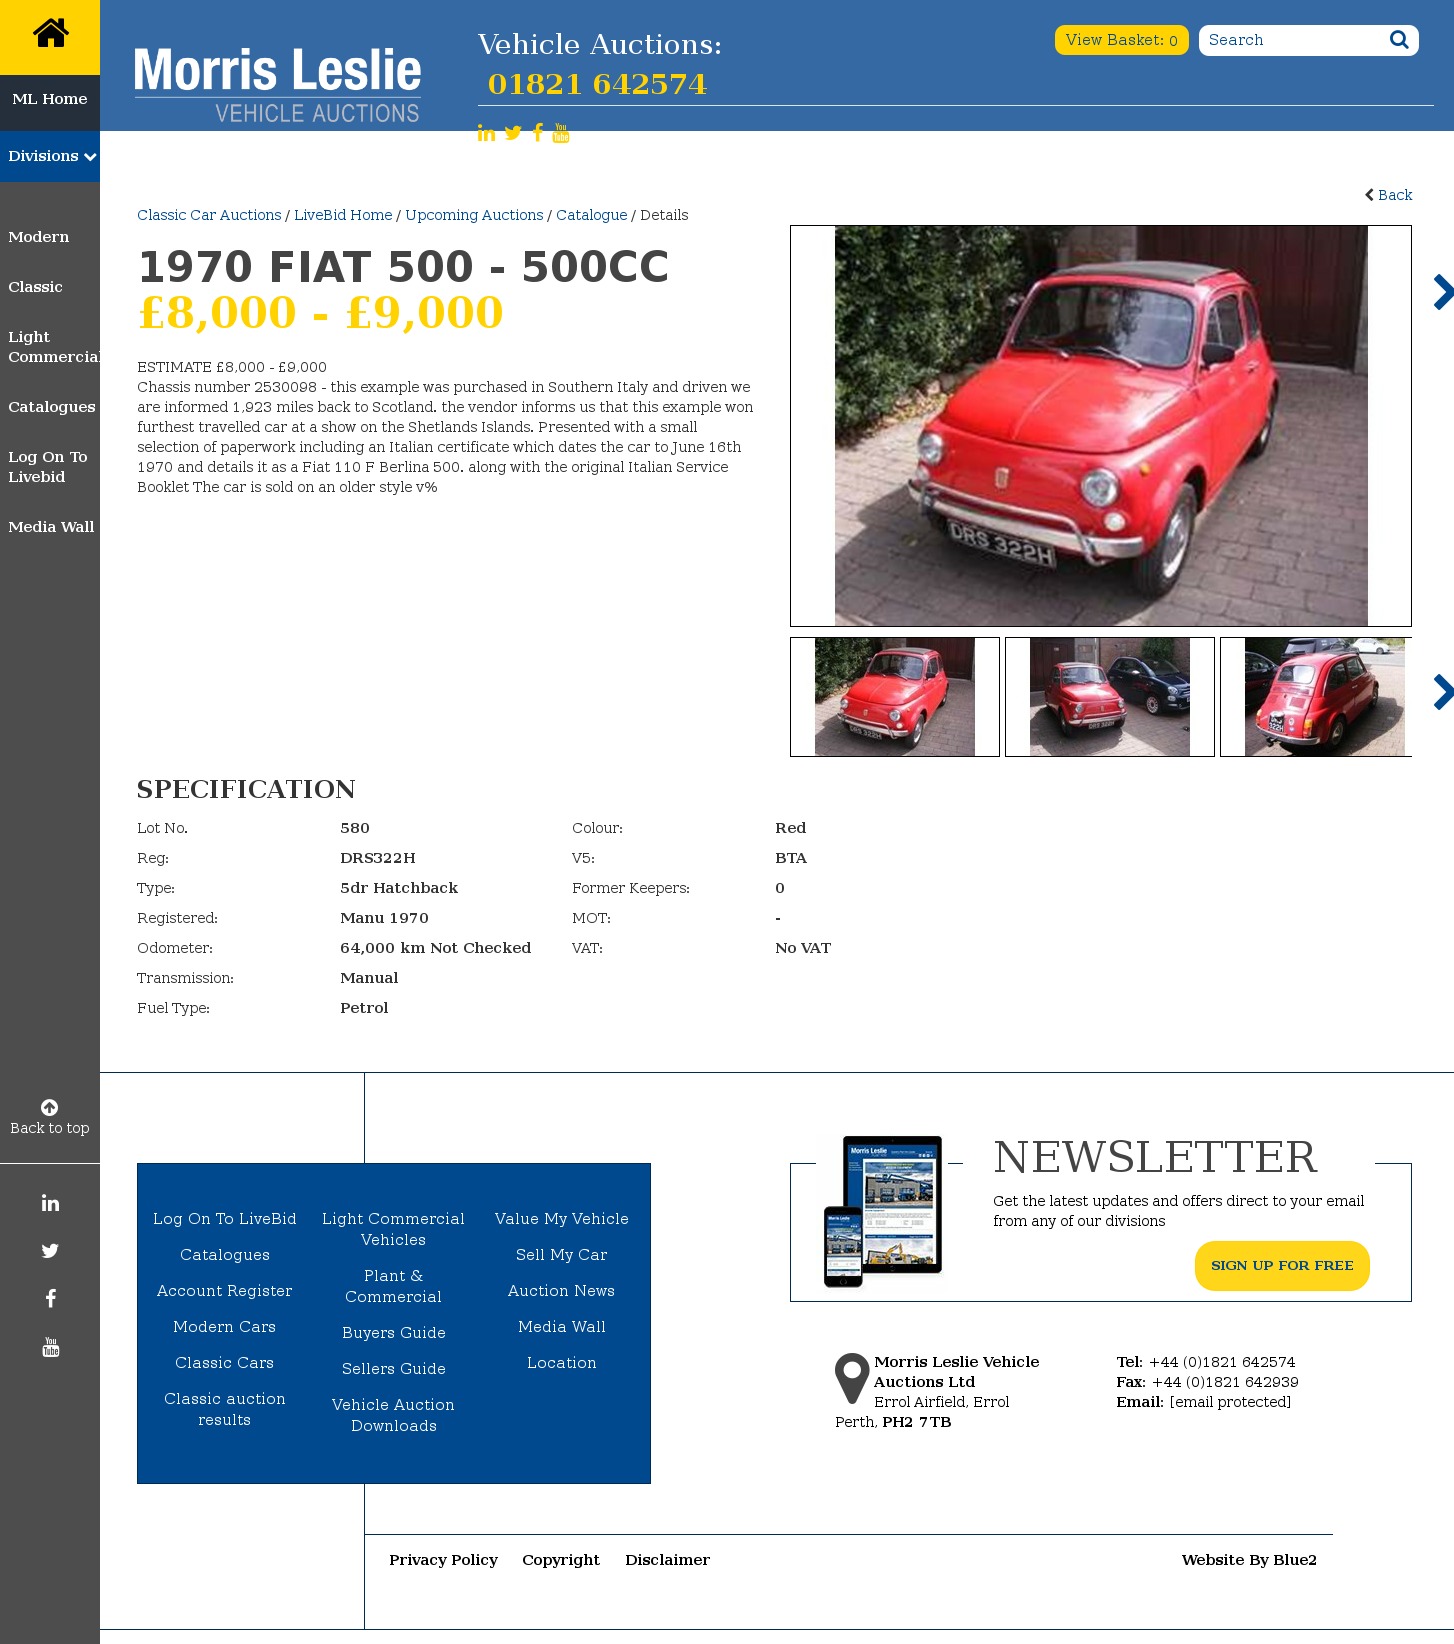Click the search magnifier icon
The width and height of the screenshot is (1454, 1644).
tap(1399, 40)
